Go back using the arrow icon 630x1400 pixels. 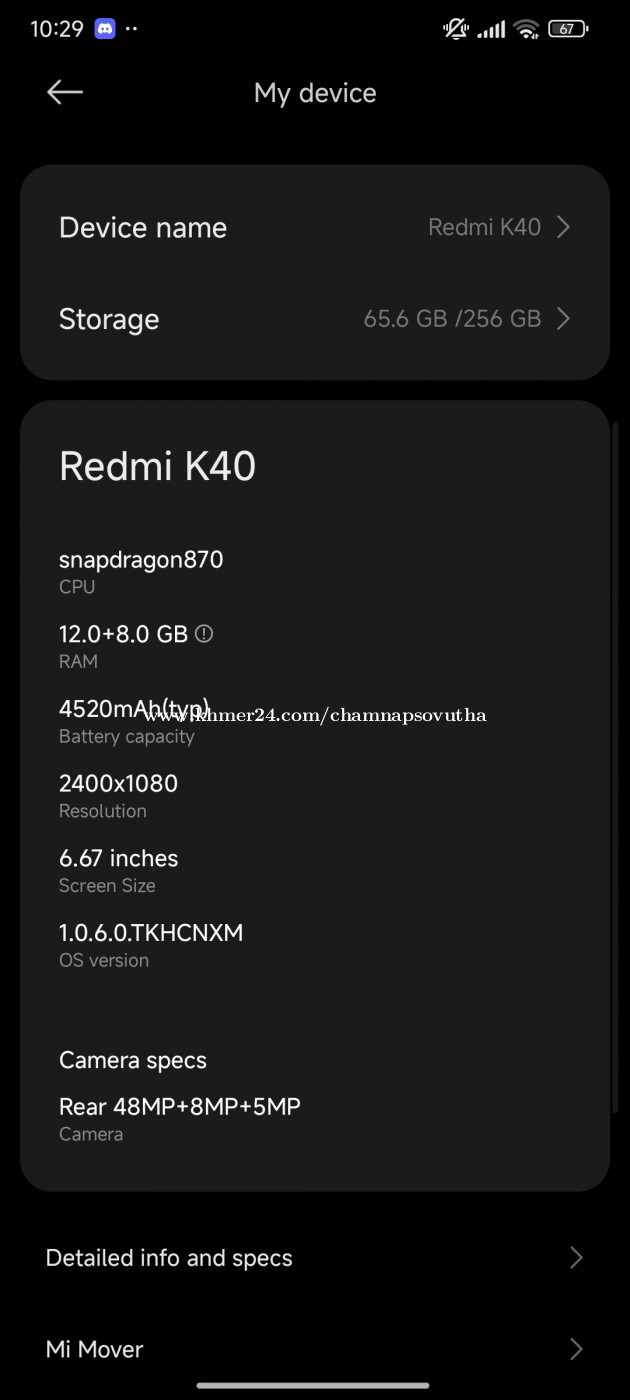pos(65,92)
